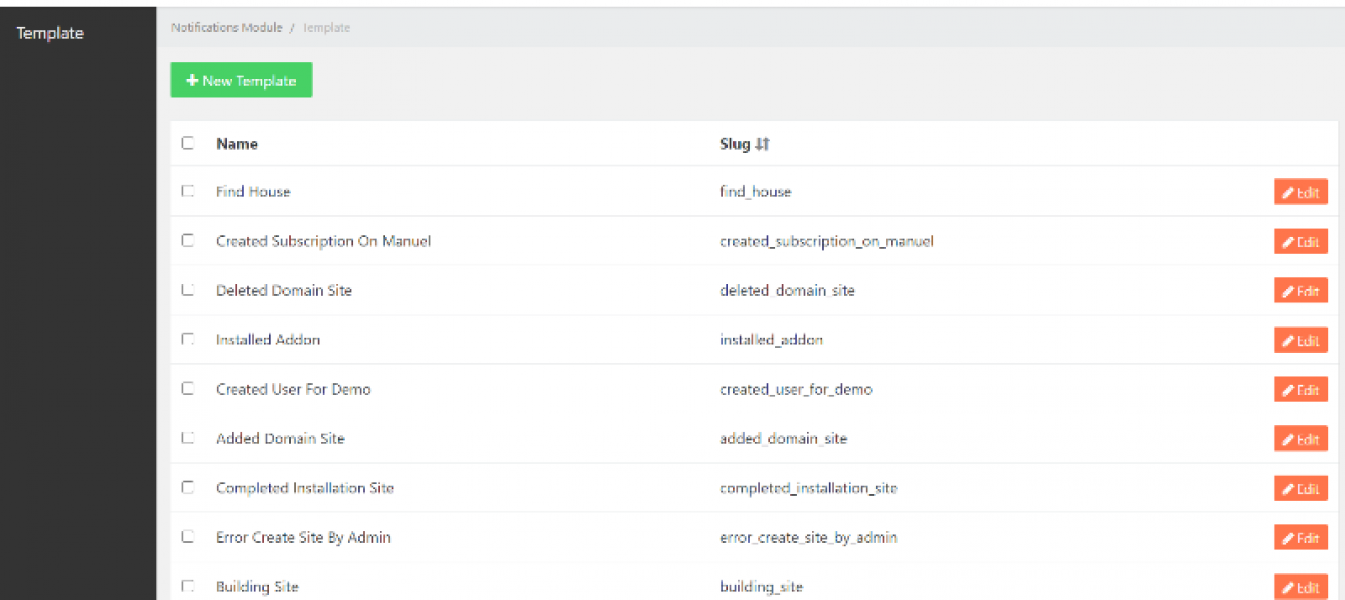This screenshot has height=600, width=1345.
Task: Click the Template breadcrumb item
Action: [x=326, y=28]
